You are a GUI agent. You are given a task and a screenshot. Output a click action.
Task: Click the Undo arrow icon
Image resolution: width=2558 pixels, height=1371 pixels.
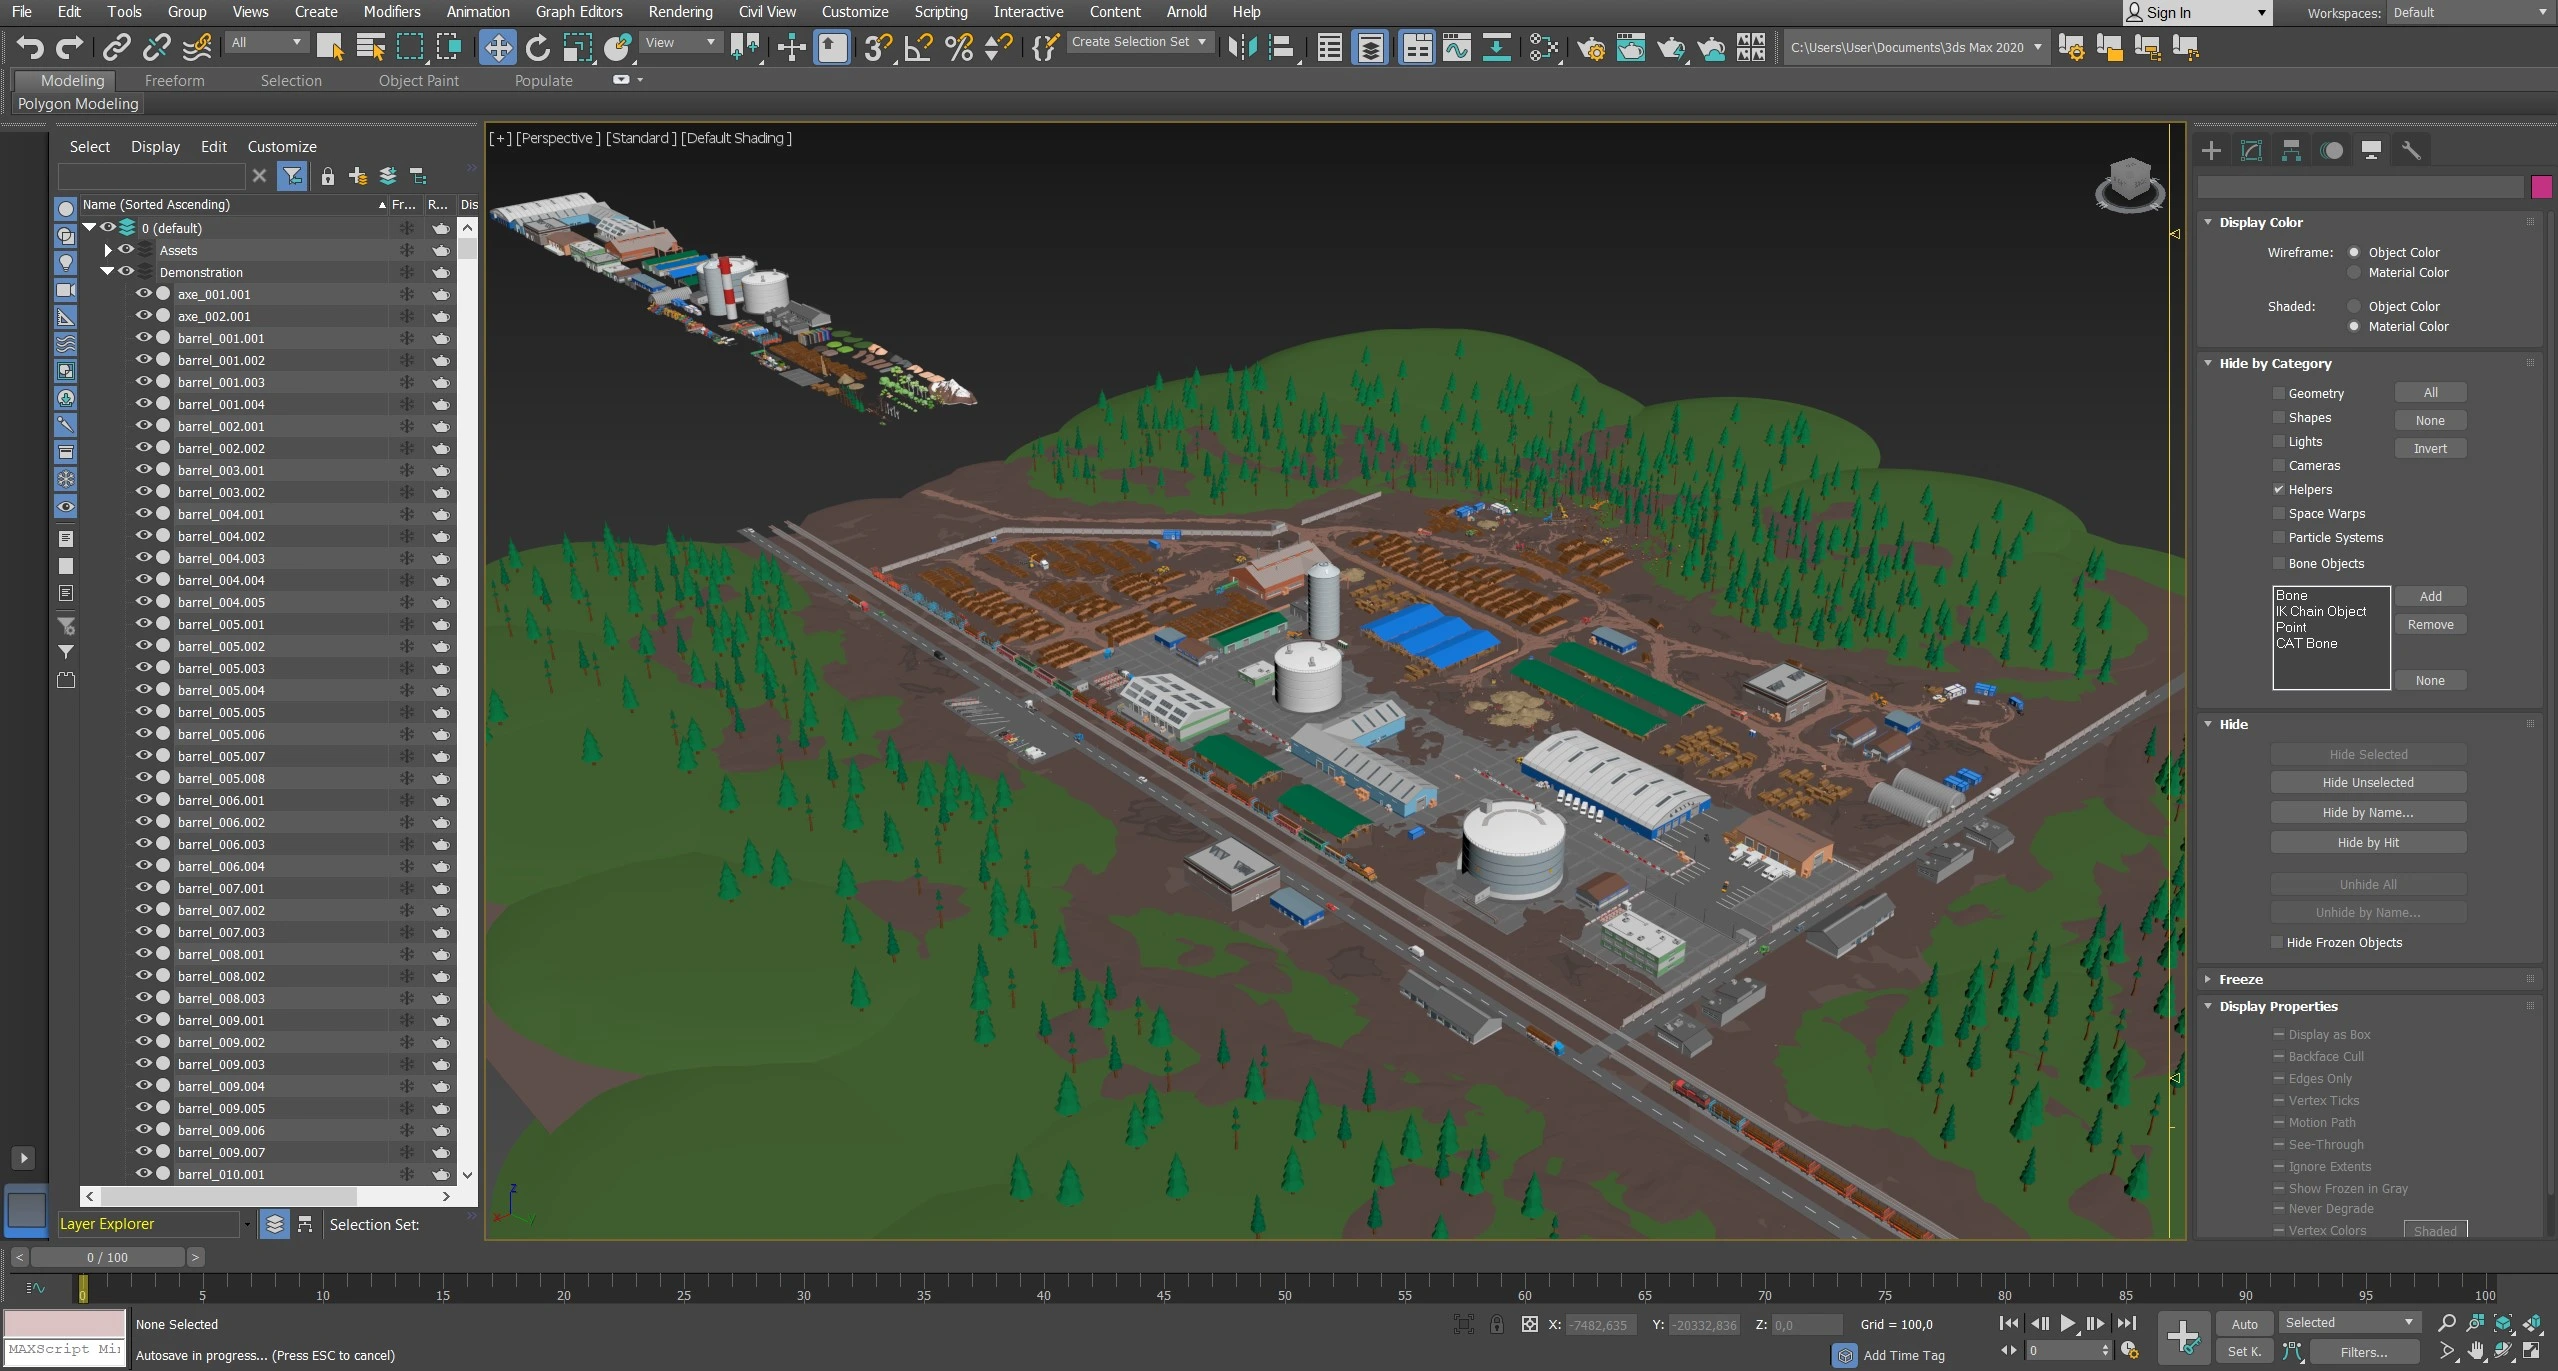30,47
